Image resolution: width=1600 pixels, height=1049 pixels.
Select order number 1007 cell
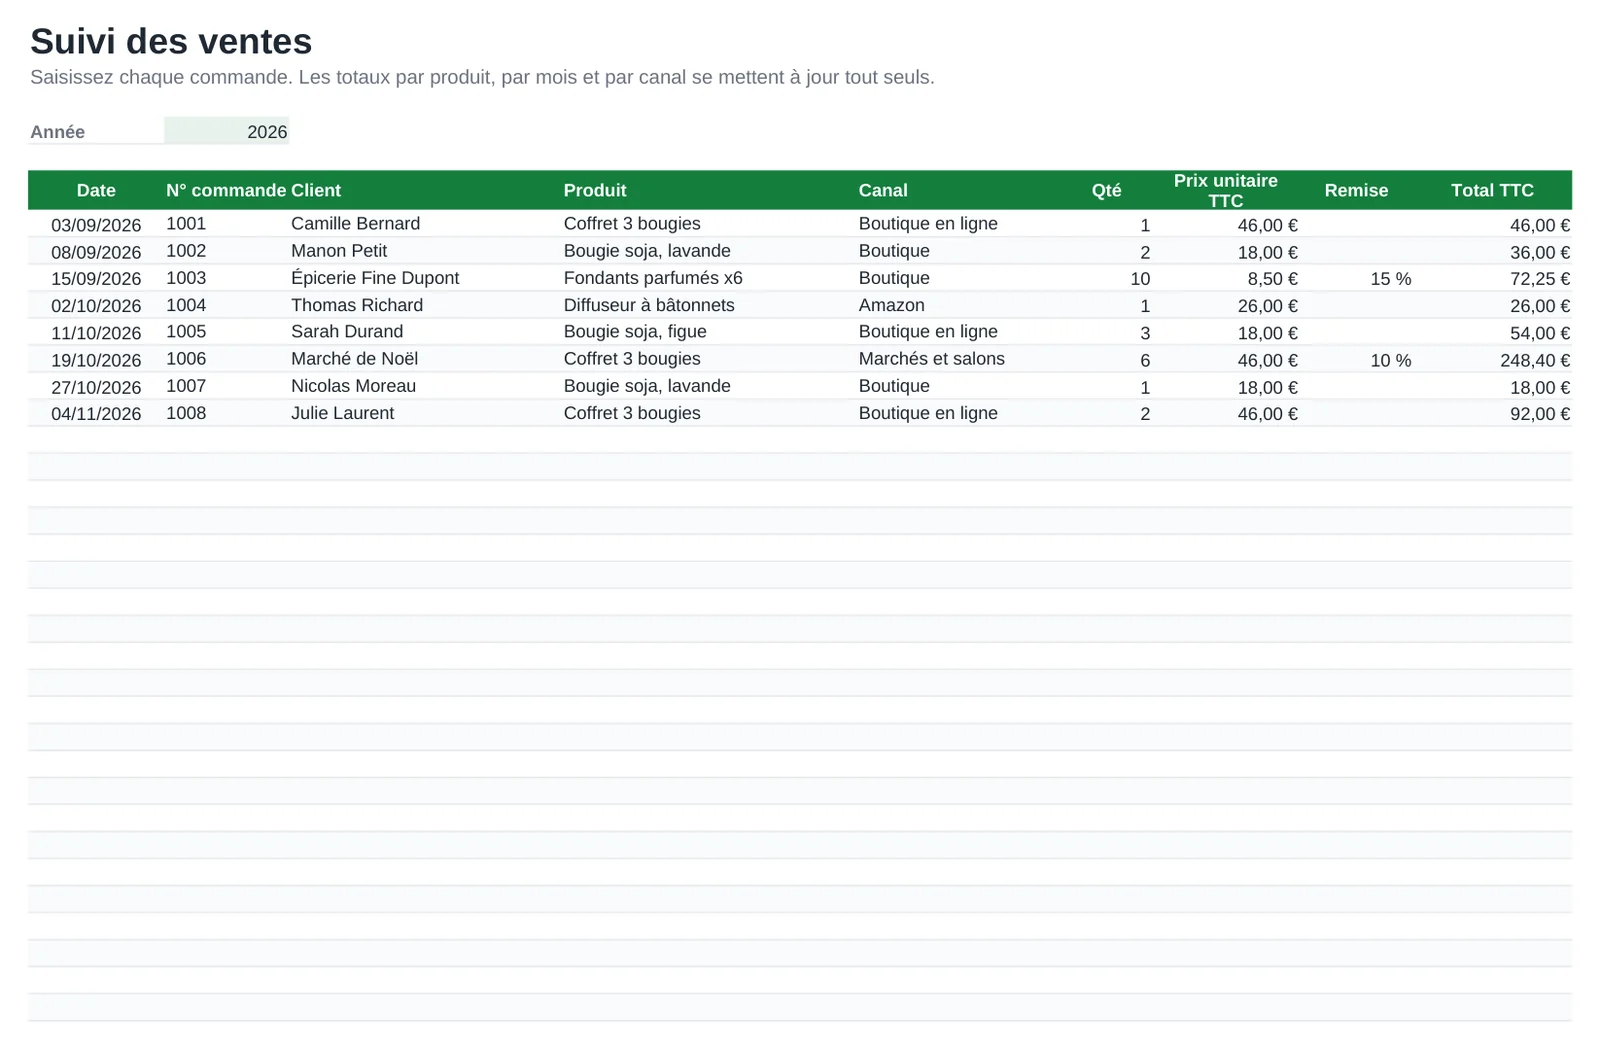tap(227, 386)
